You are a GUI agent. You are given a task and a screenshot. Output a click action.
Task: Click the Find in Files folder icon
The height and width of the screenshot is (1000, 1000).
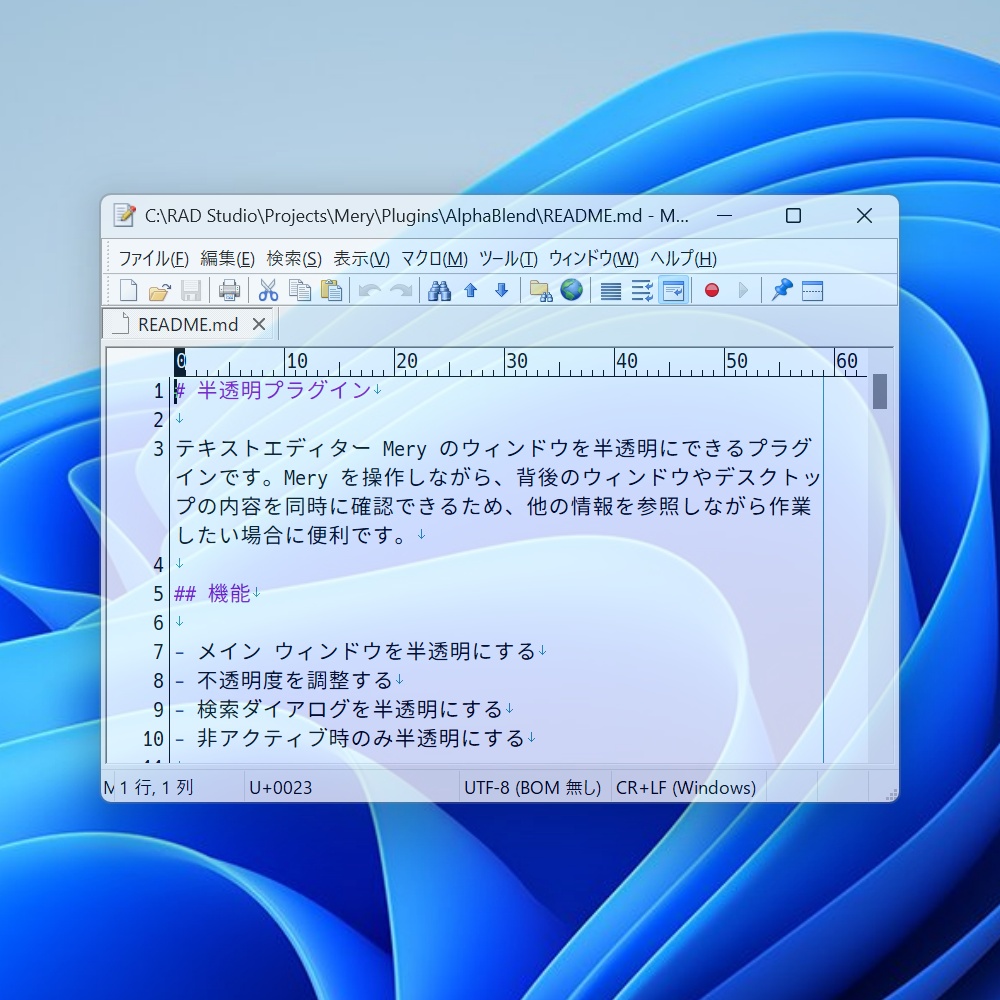[x=540, y=291]
